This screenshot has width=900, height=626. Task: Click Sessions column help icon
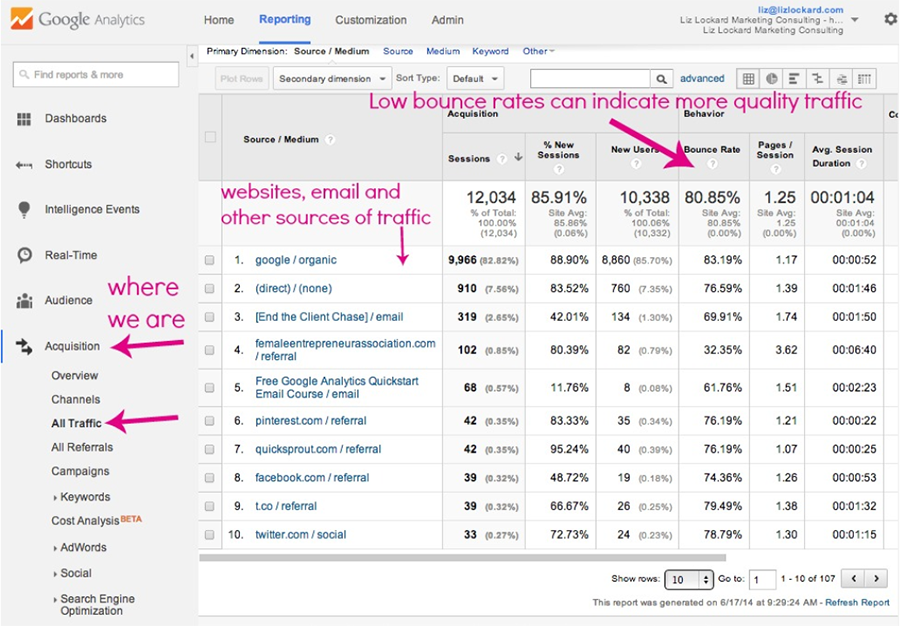(x=502, y=159)
